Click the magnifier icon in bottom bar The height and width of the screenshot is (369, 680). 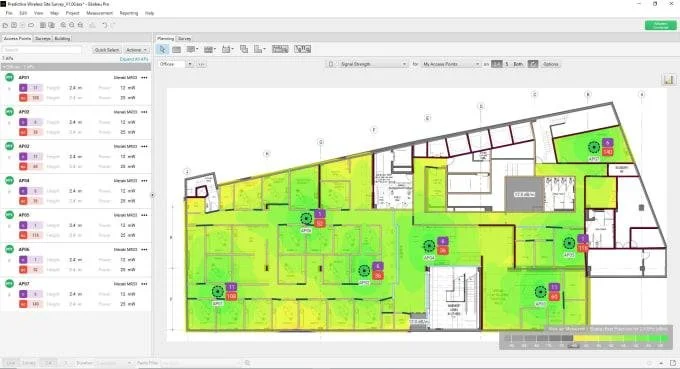(x=247, y=363)
